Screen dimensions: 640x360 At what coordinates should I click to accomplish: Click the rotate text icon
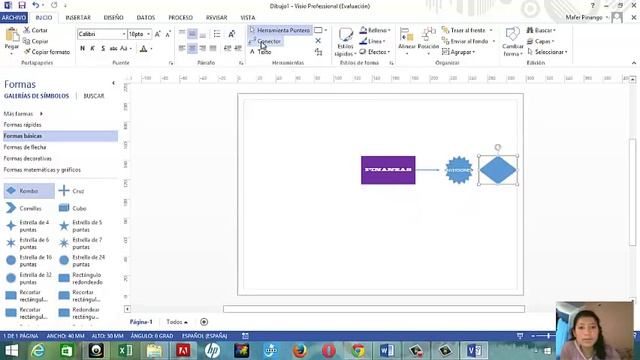(231, 34)
